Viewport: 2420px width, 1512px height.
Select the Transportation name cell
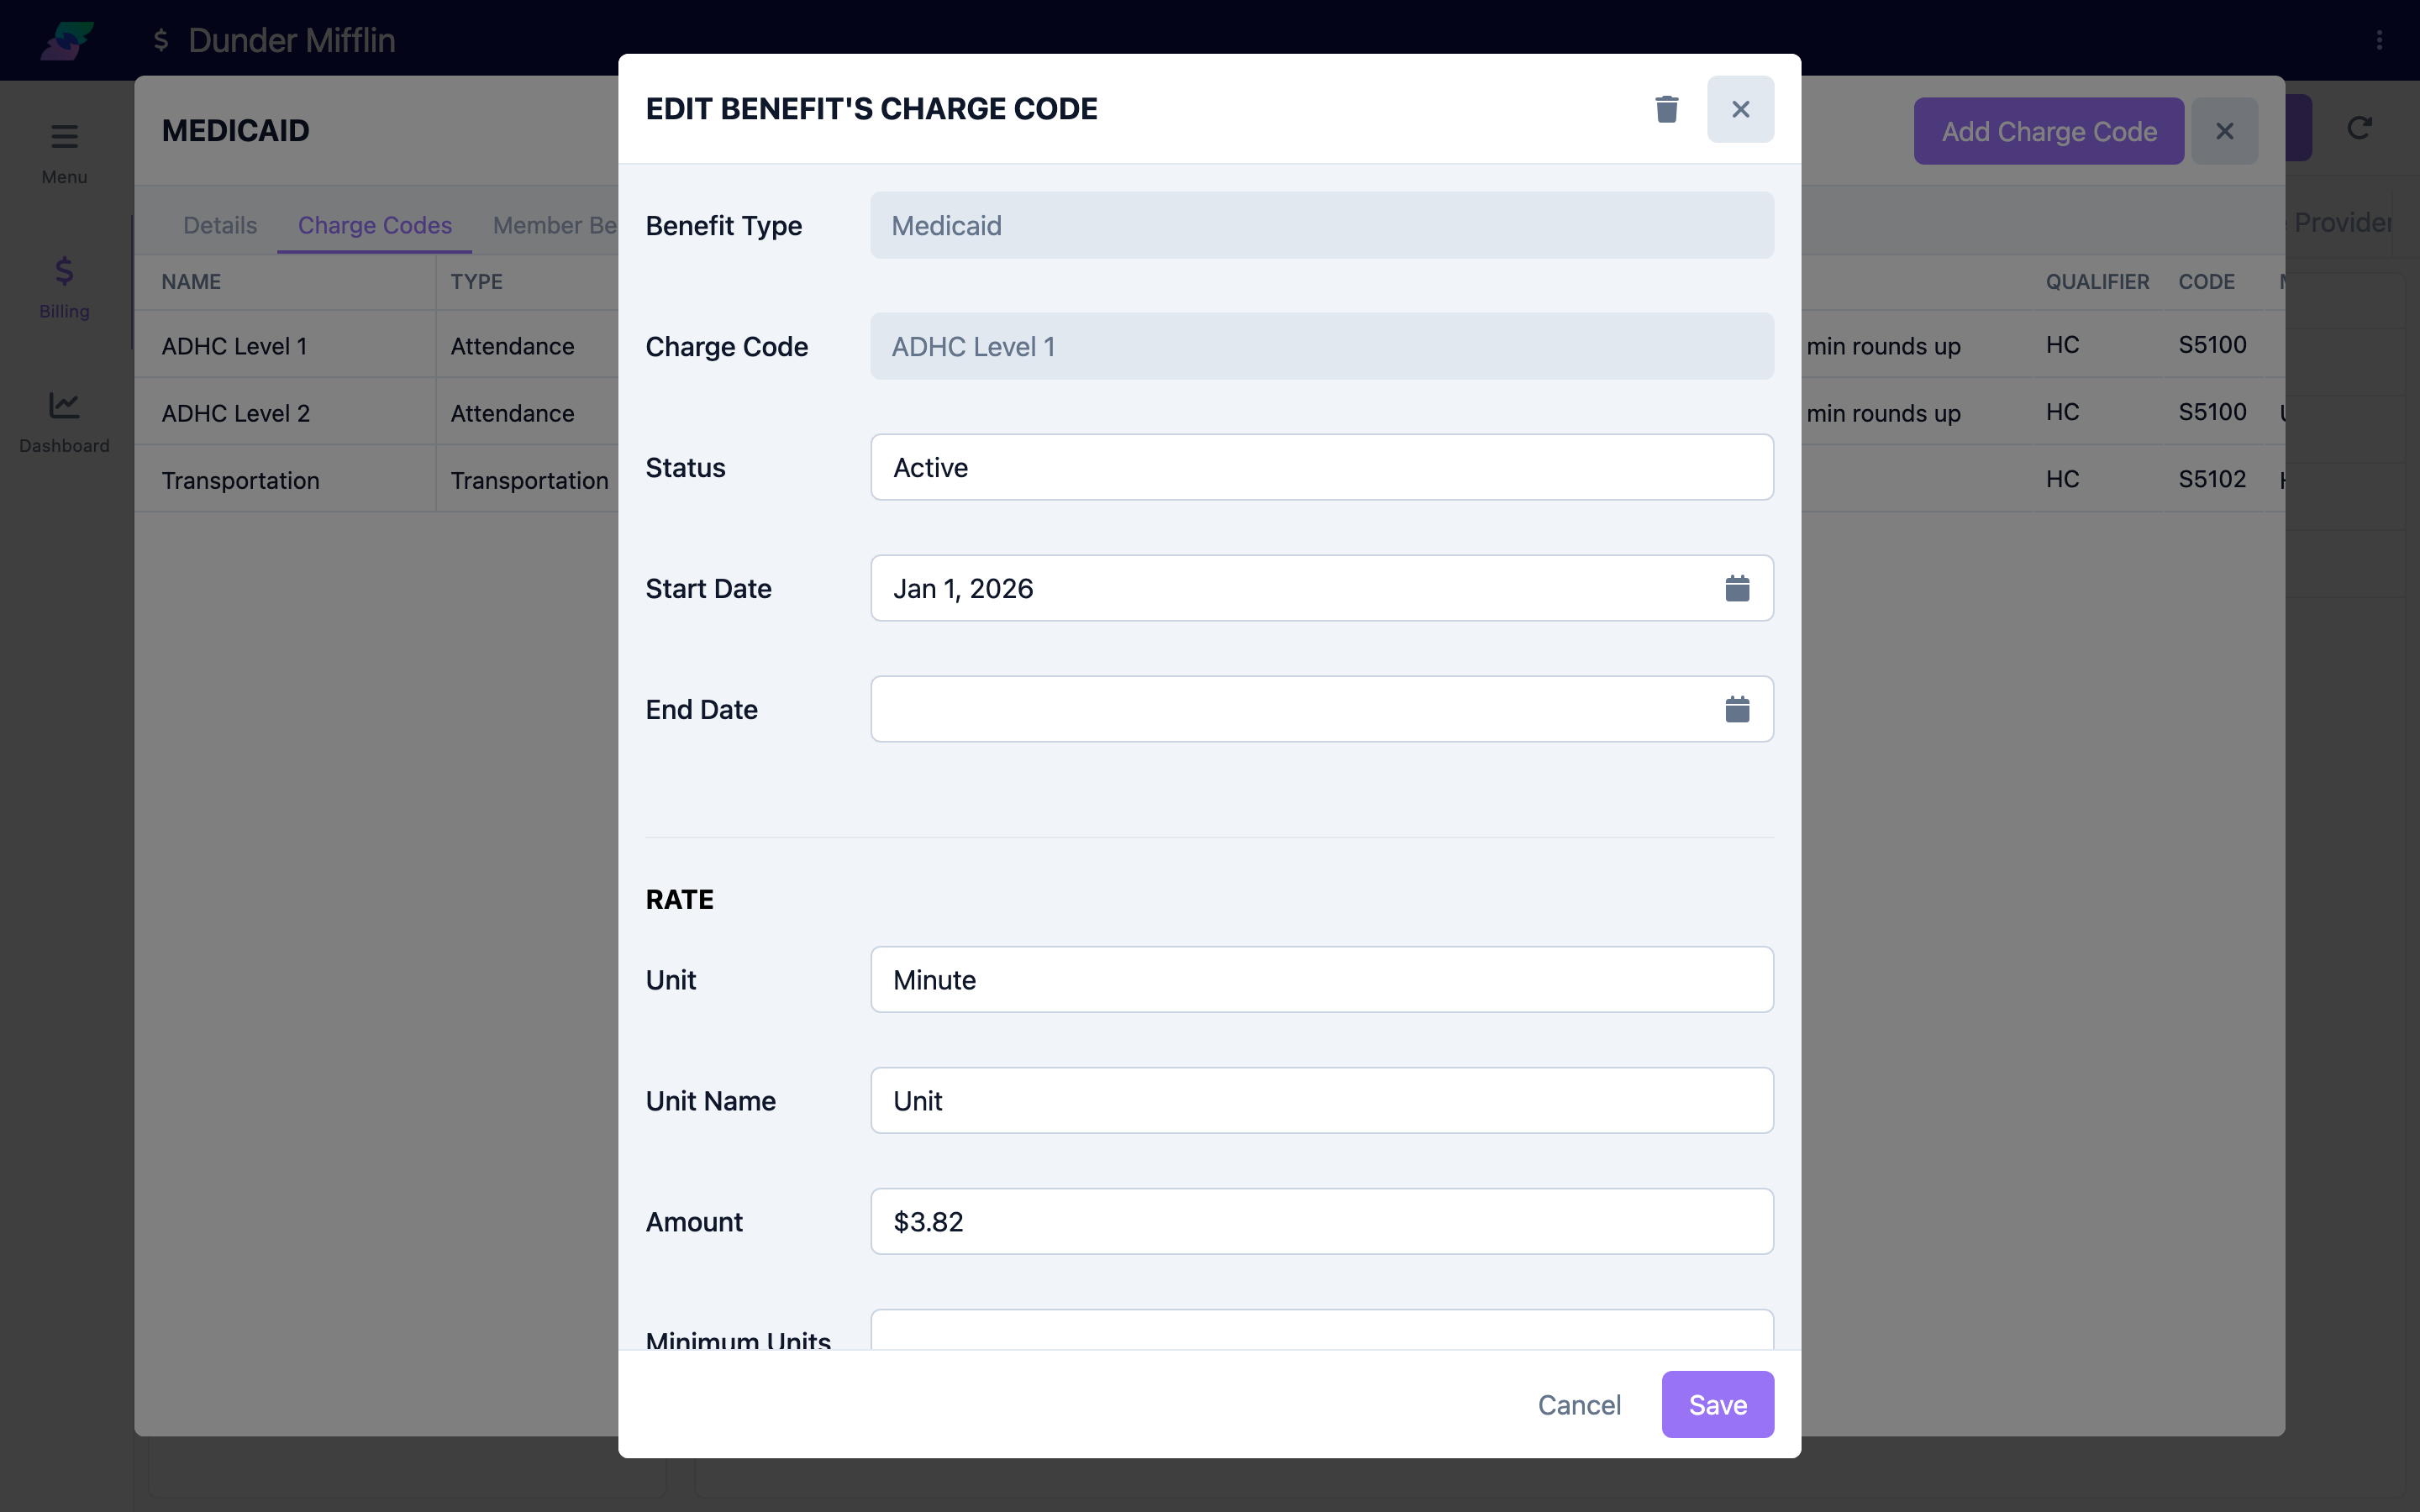(x=240, y=480)
